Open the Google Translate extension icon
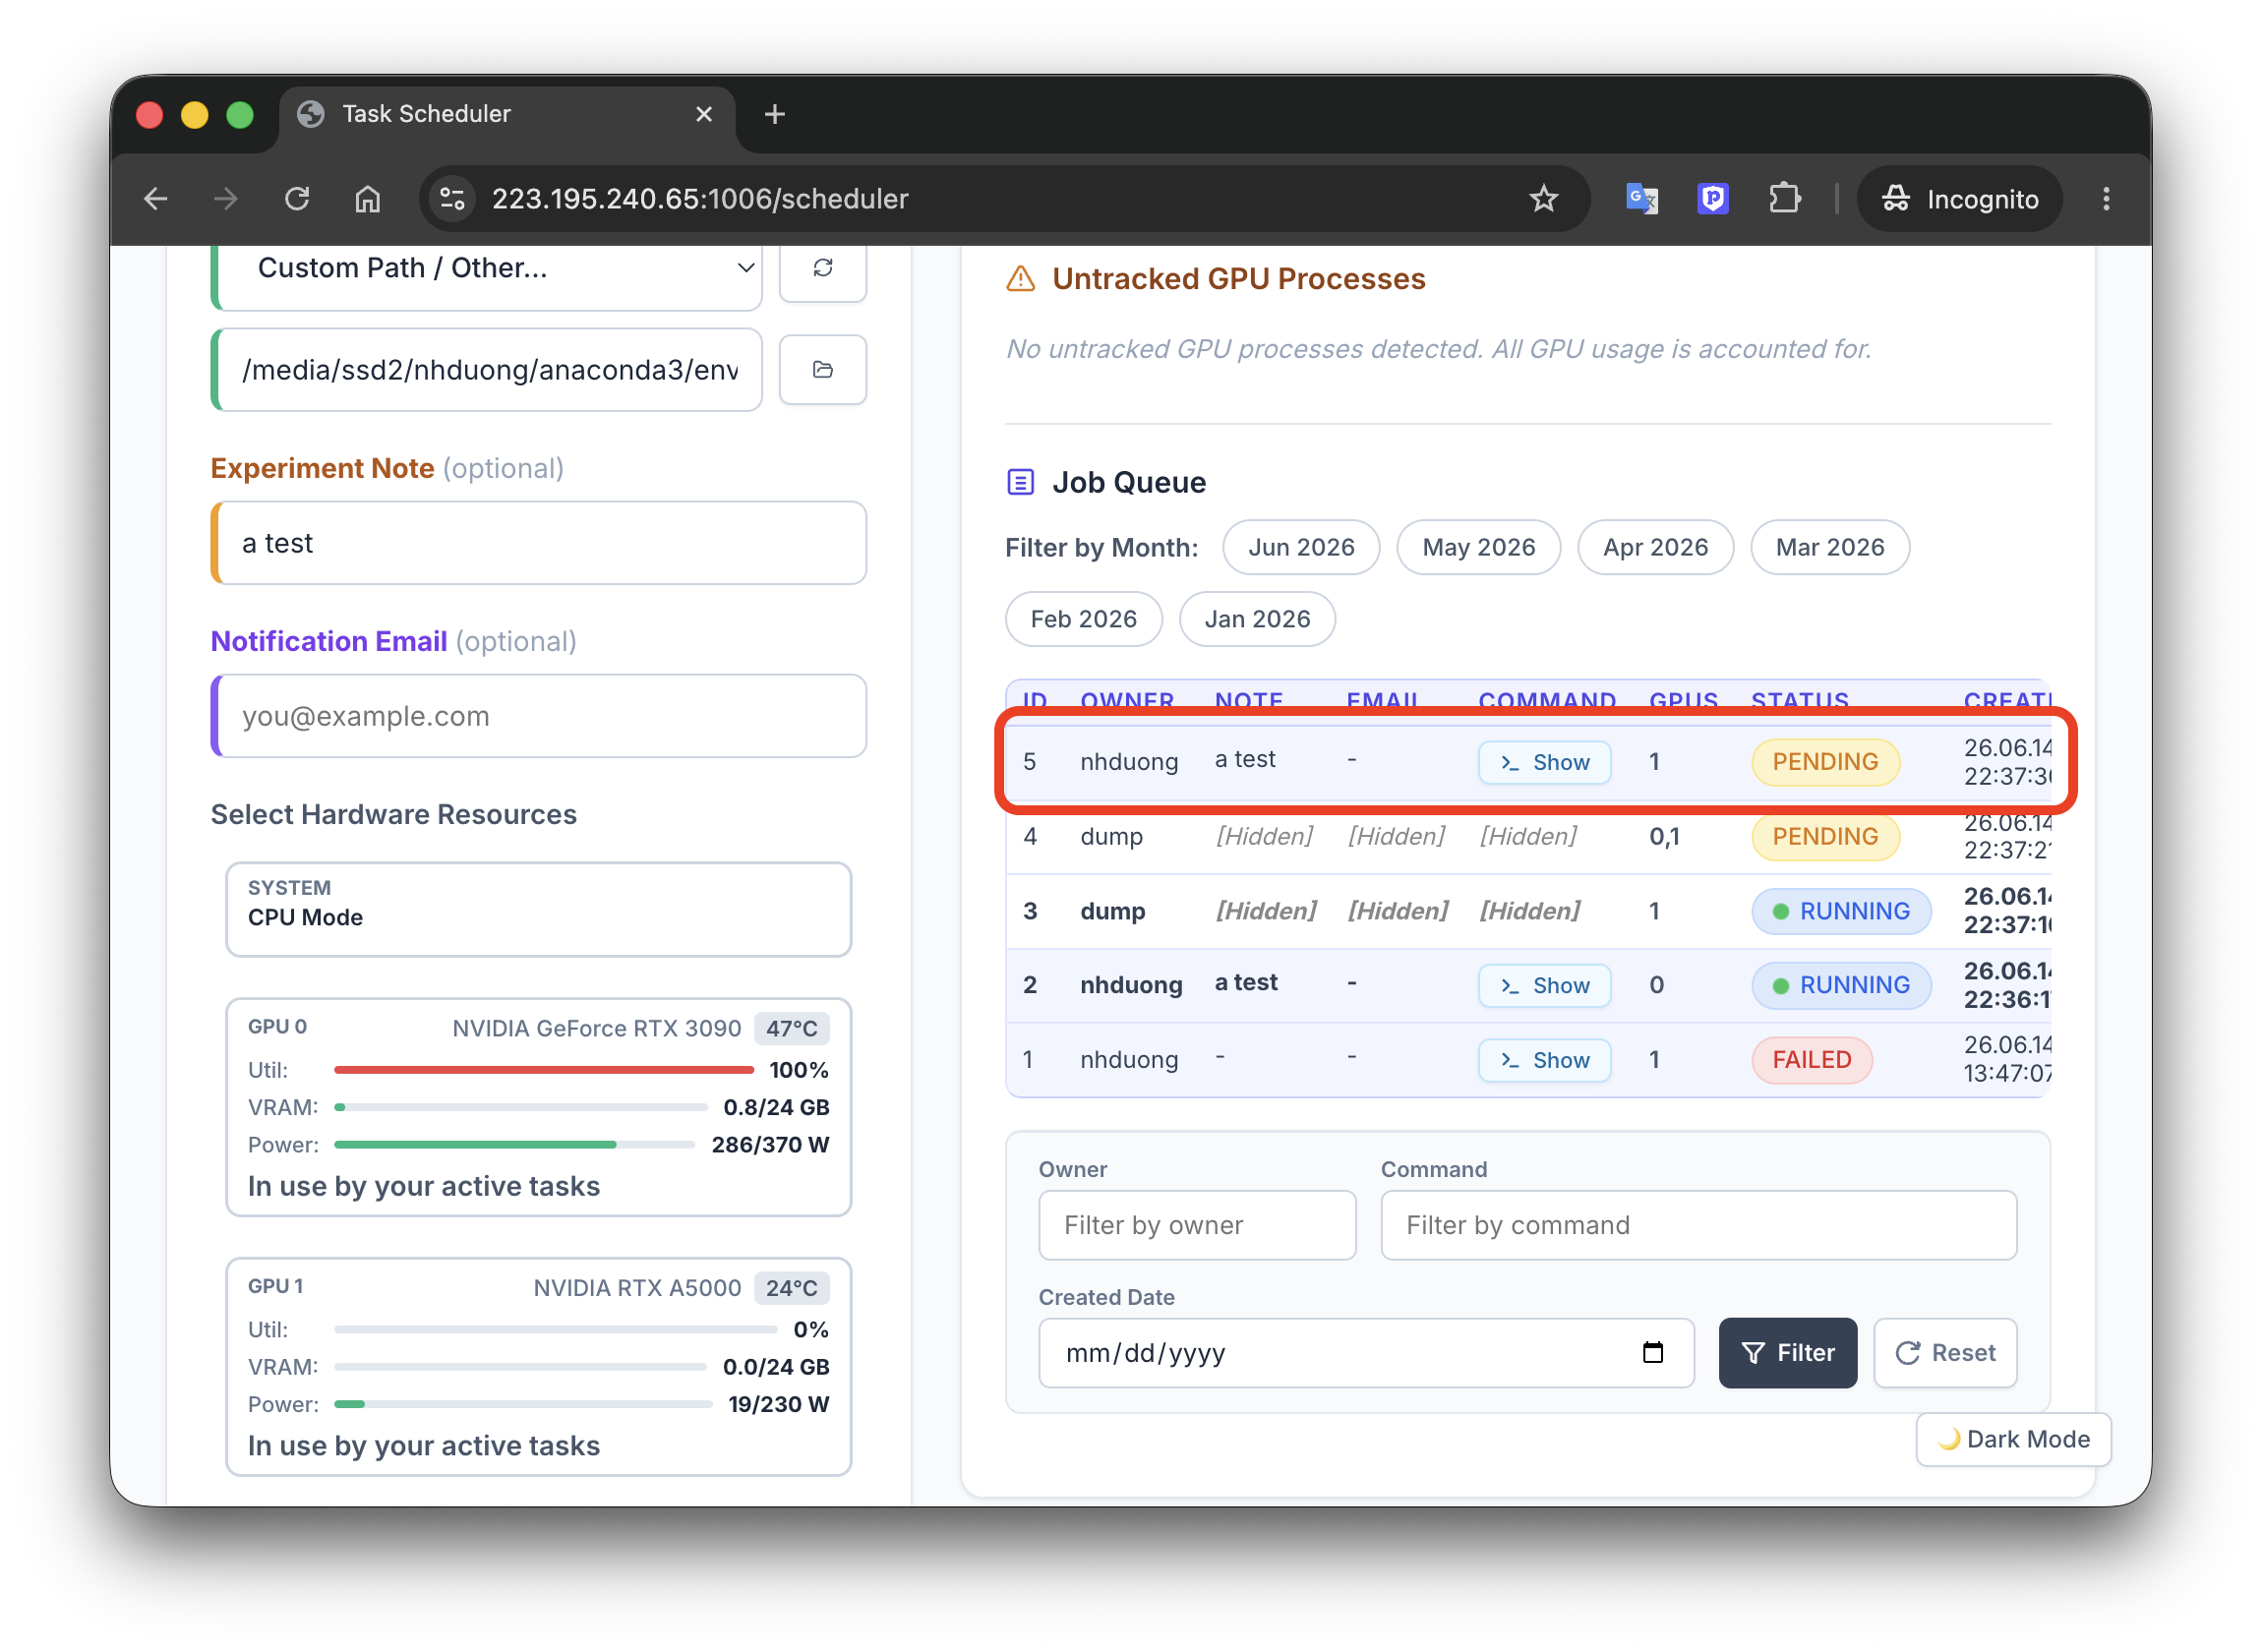2262x1652 pixels. coord(1641,199)
